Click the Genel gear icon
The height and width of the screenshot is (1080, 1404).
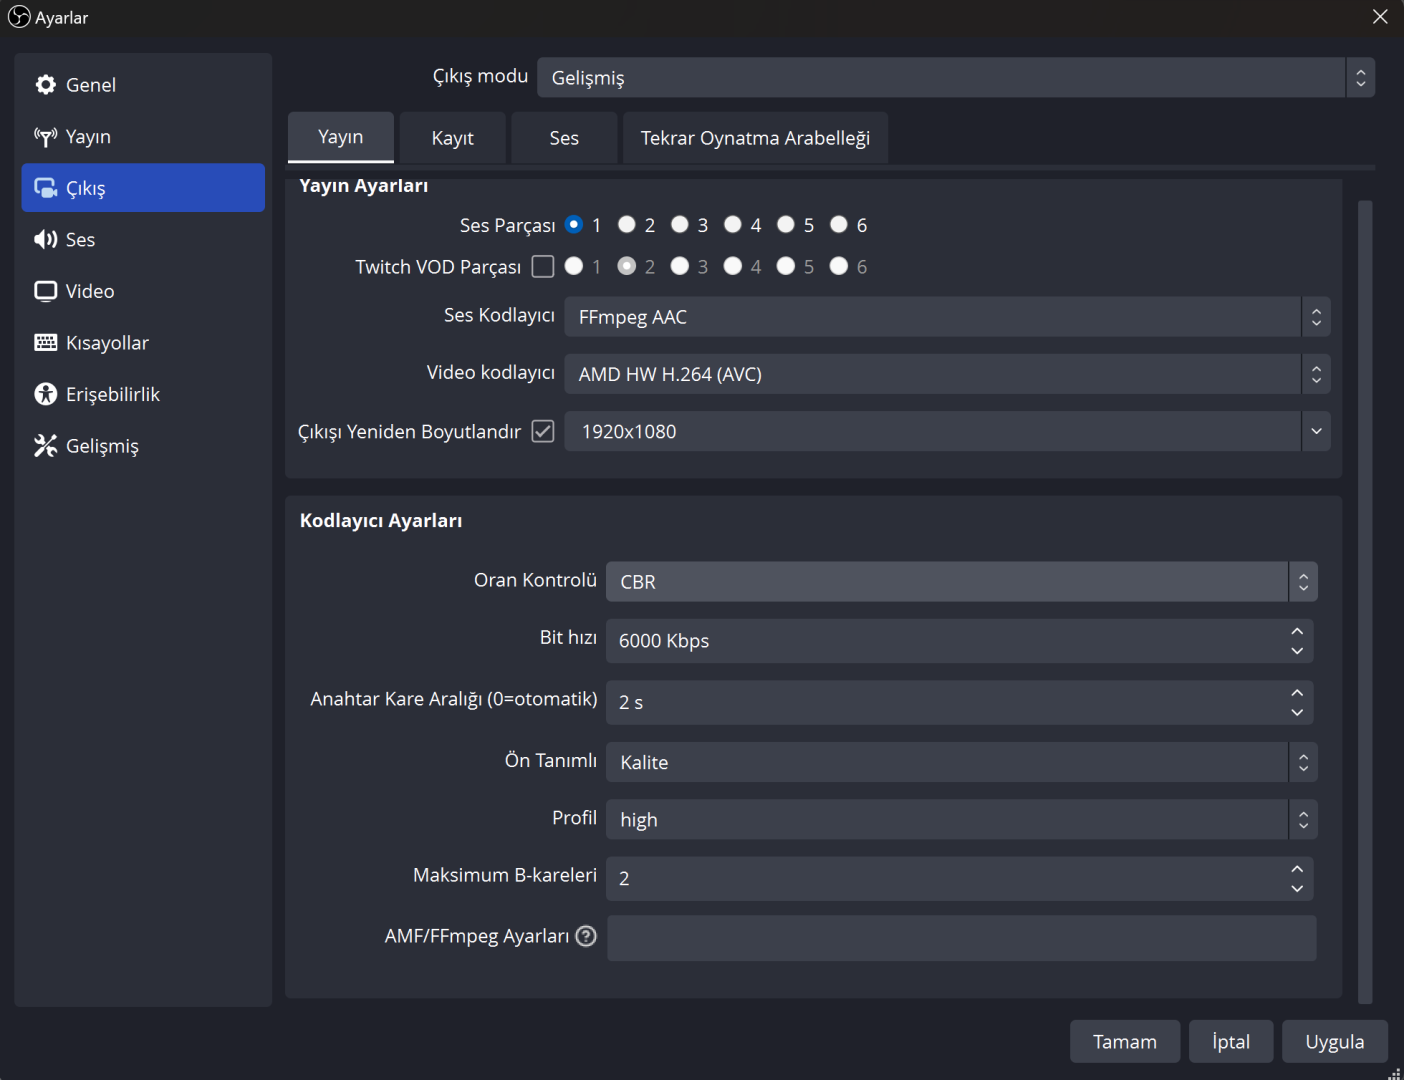coord(45,85)
